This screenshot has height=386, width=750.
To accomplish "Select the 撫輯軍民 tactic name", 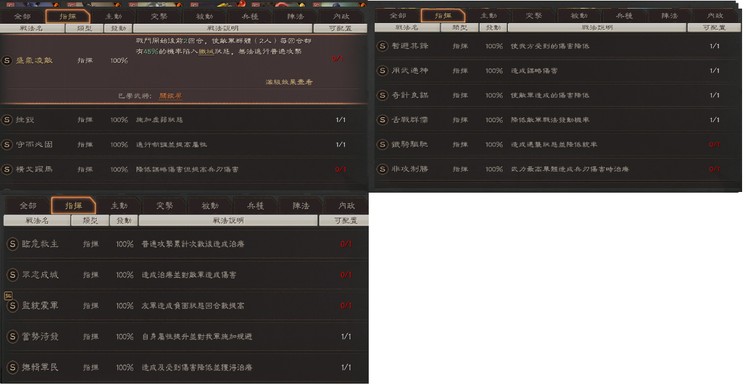I will 40,367.
